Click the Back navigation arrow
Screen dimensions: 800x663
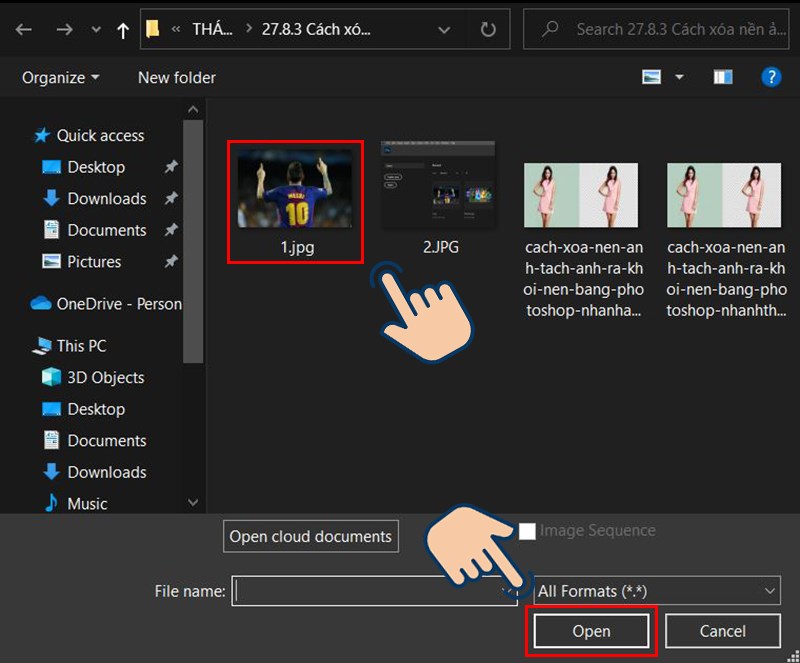pyautogui.click(x=23, y=30)
